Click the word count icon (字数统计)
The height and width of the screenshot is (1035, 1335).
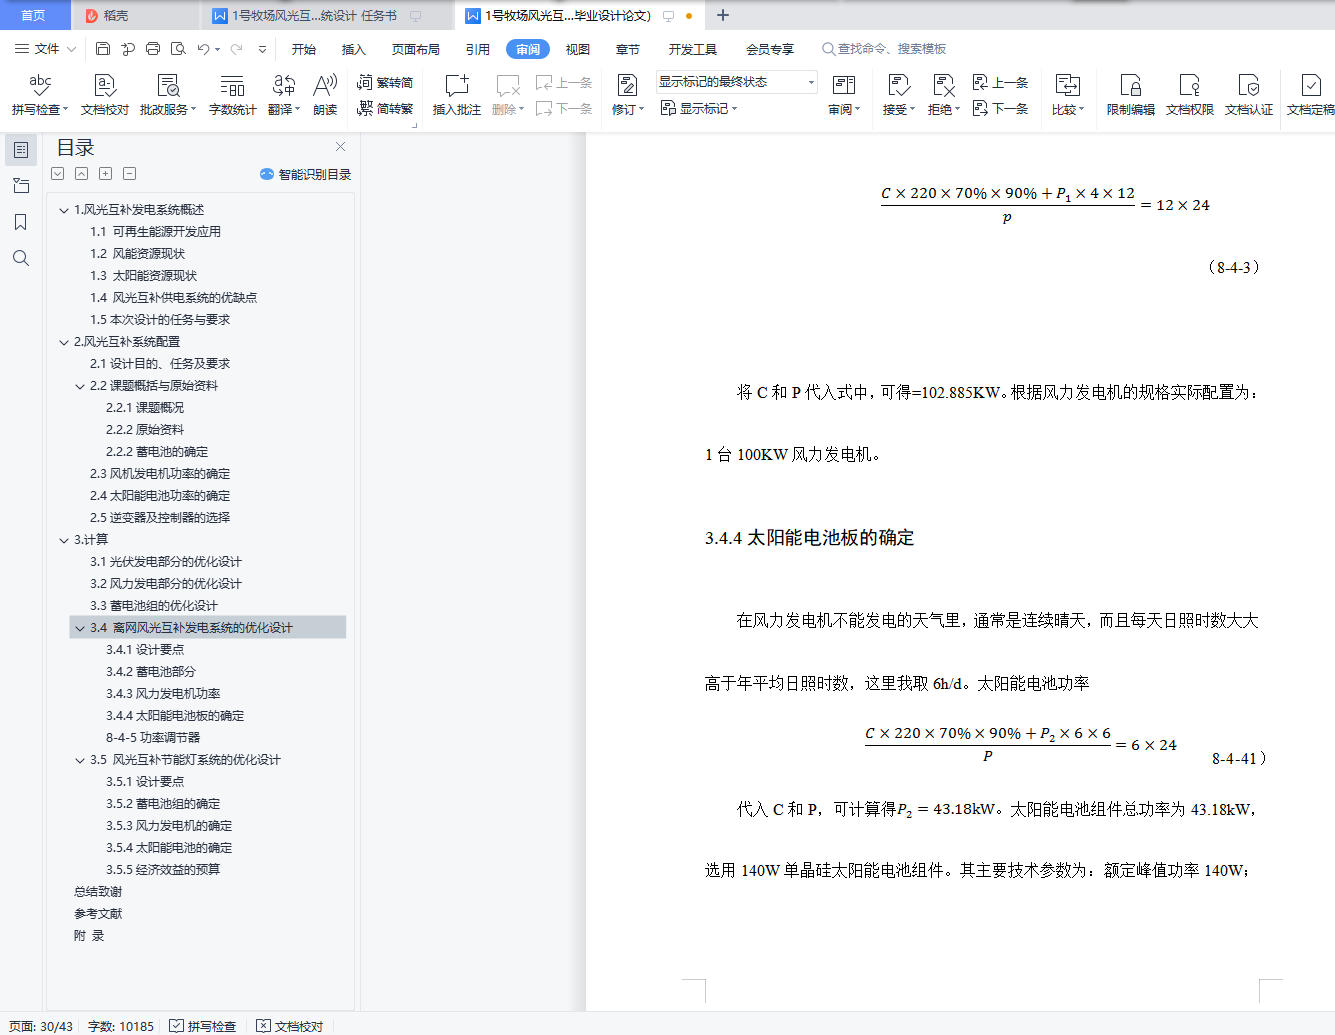(232, 95)
